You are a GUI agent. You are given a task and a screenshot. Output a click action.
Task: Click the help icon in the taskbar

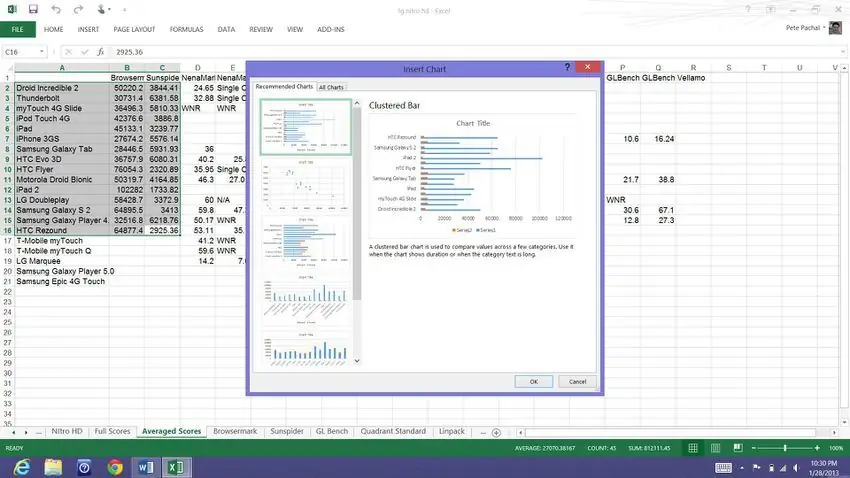[x=84, y=467]
